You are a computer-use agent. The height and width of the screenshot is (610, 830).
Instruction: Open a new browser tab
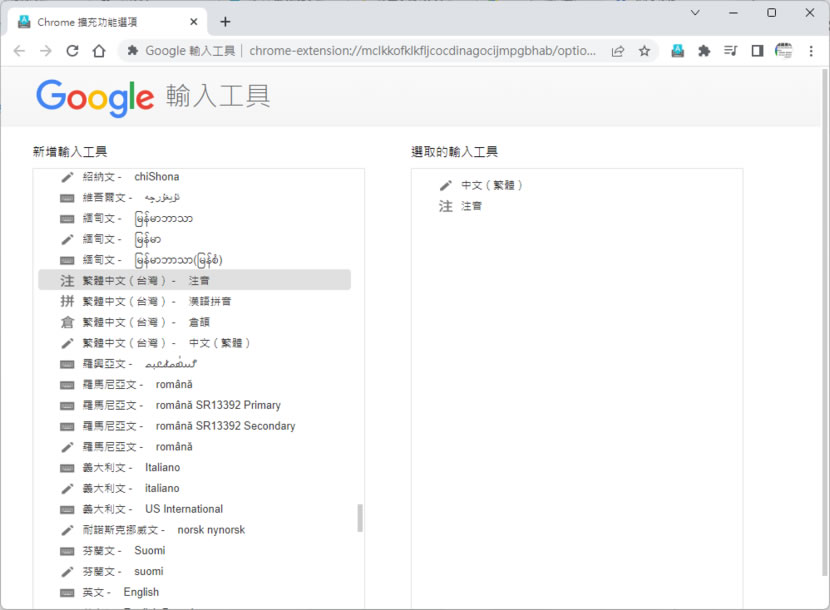tap(225, 22)
